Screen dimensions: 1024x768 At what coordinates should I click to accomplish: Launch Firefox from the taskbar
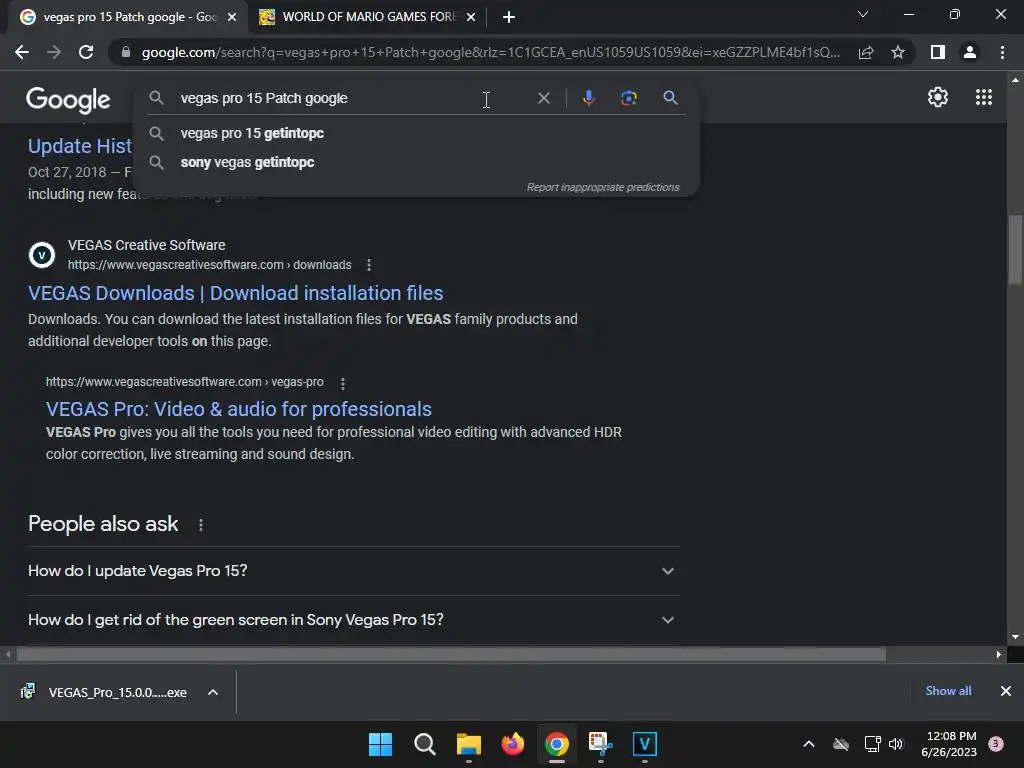(x=513, y=744)
